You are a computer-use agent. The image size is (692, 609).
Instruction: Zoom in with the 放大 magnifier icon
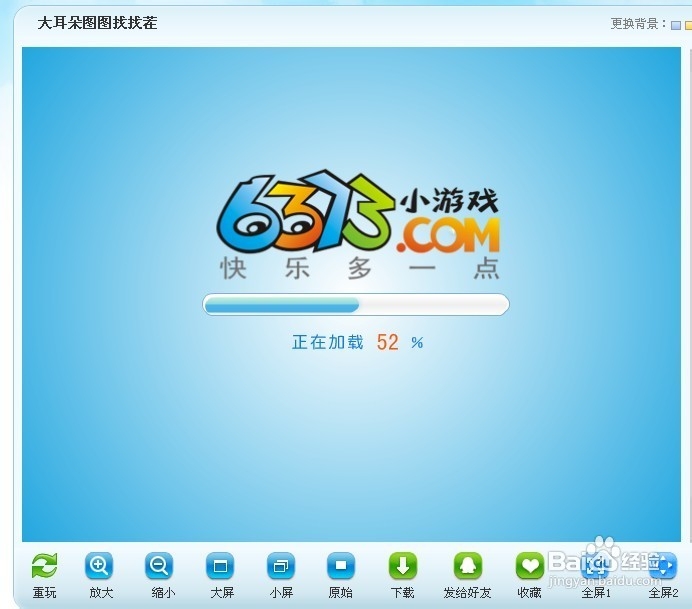[99, 565]
